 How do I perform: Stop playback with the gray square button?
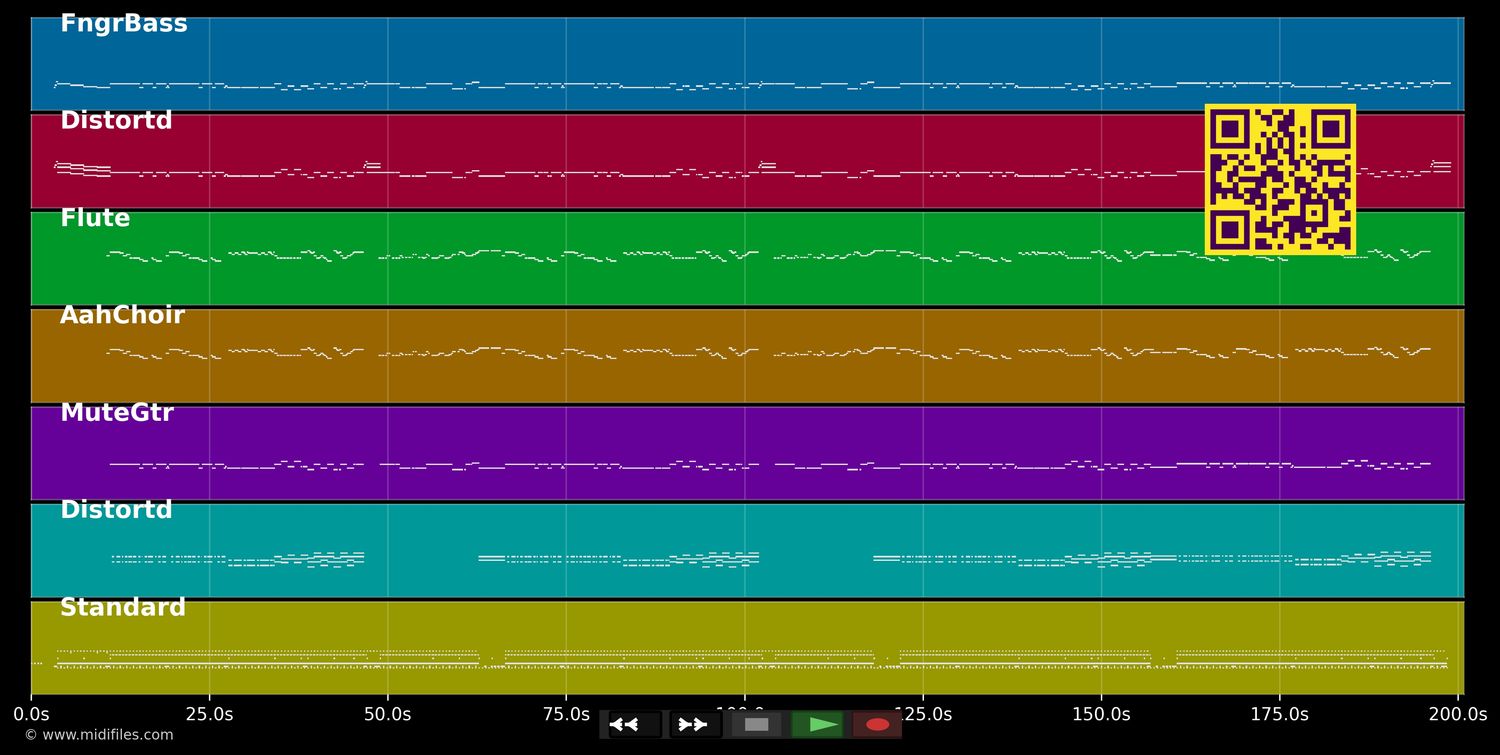[756, 724]
